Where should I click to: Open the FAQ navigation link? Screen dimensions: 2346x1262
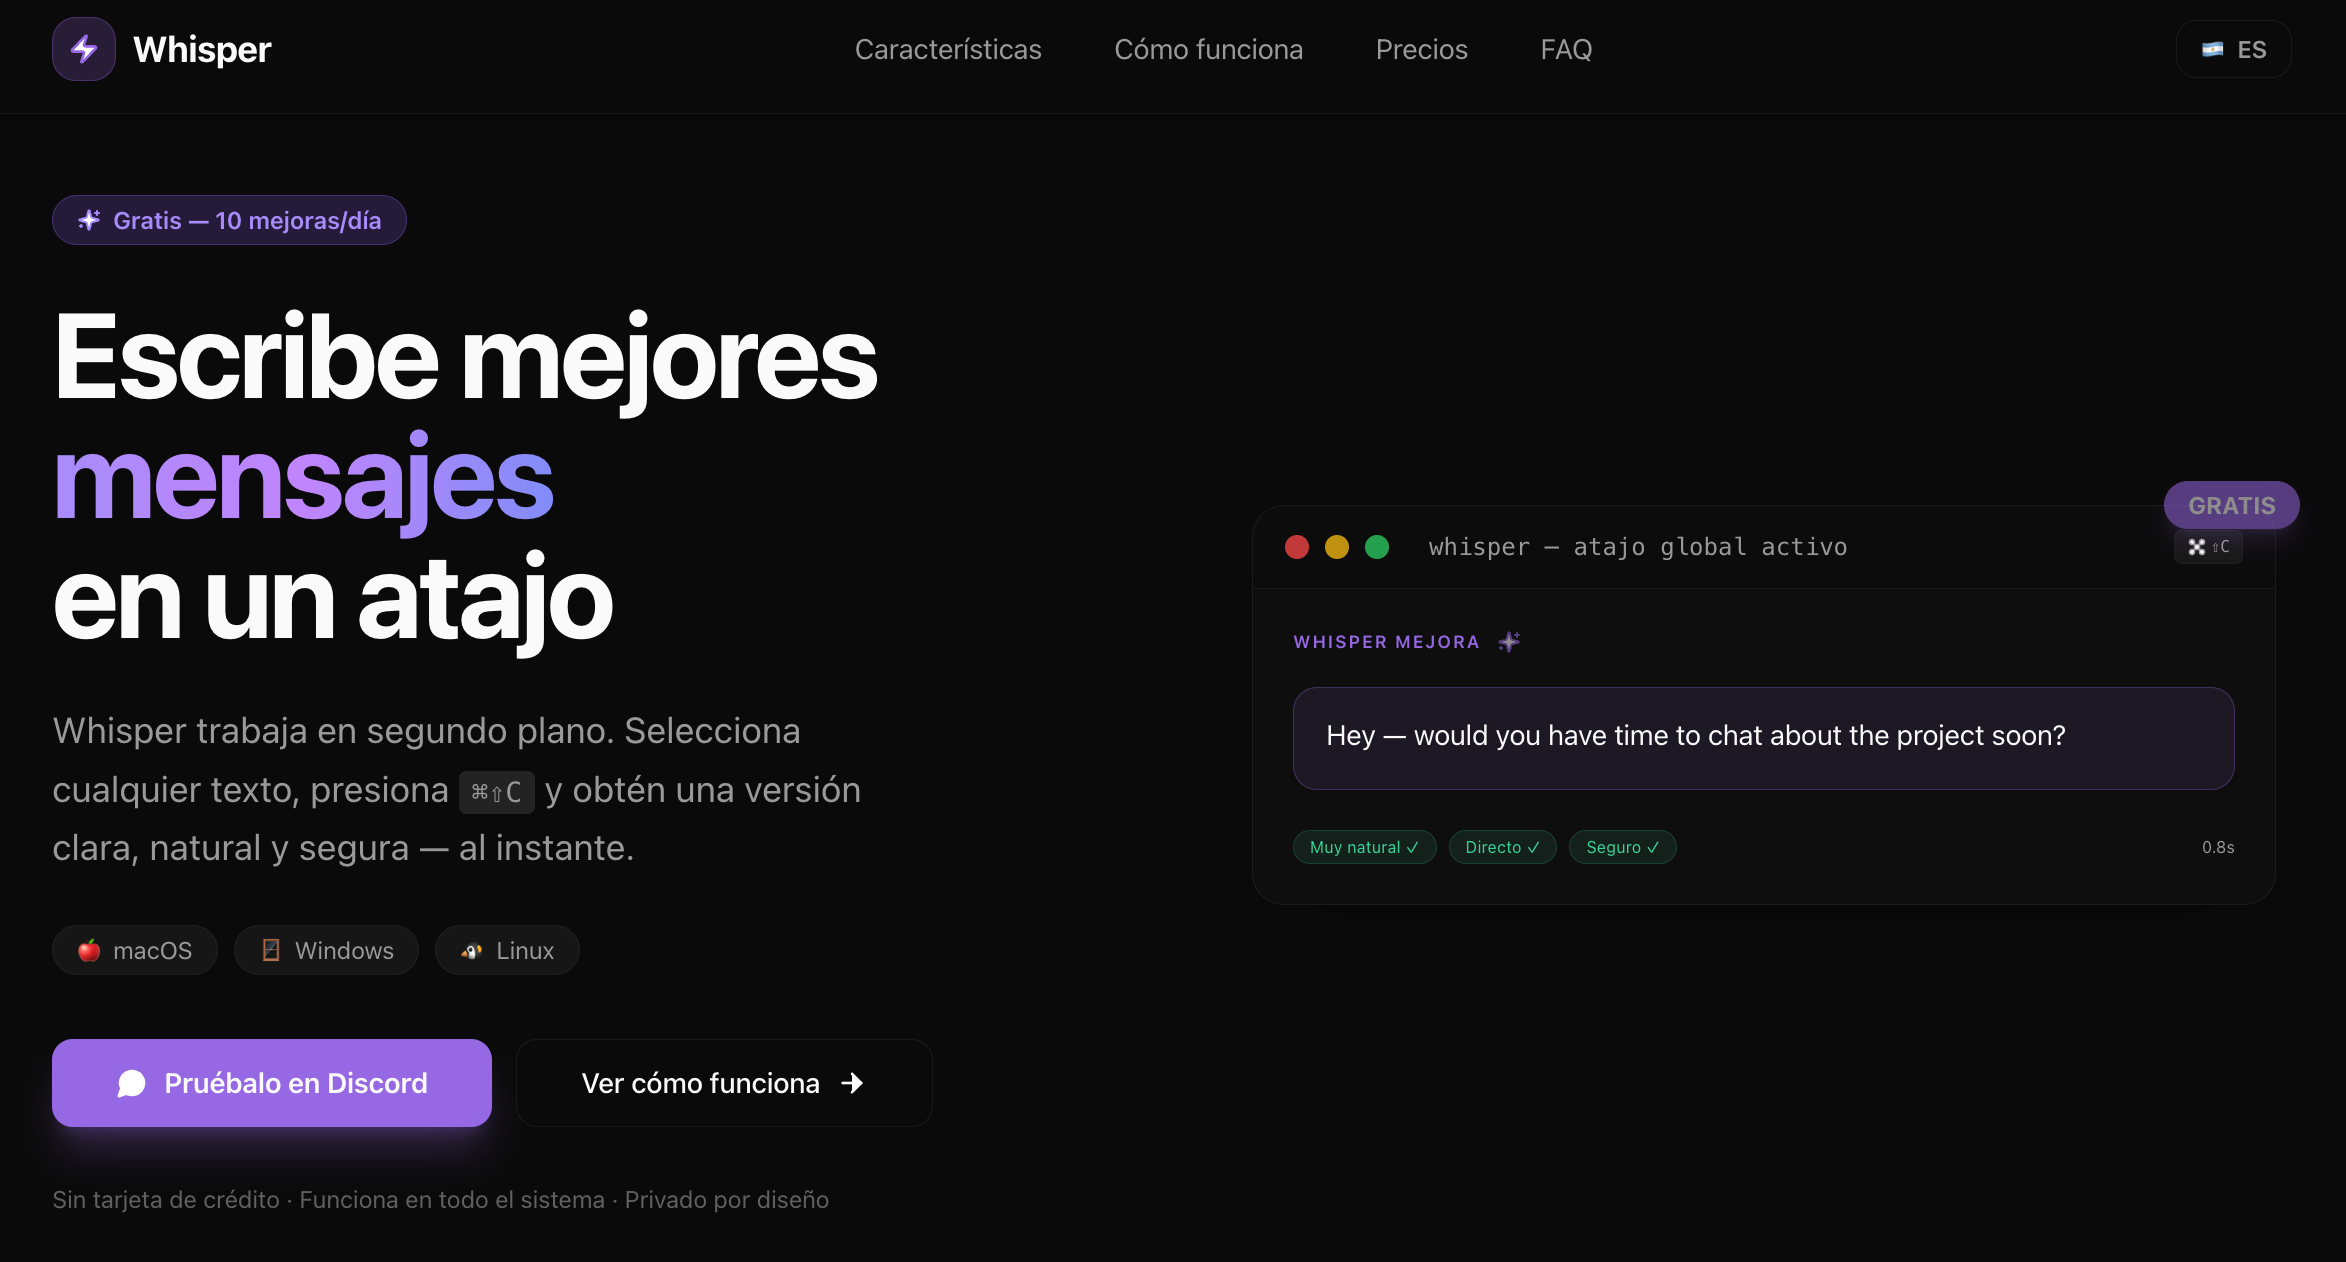(x=1566, y=49)
